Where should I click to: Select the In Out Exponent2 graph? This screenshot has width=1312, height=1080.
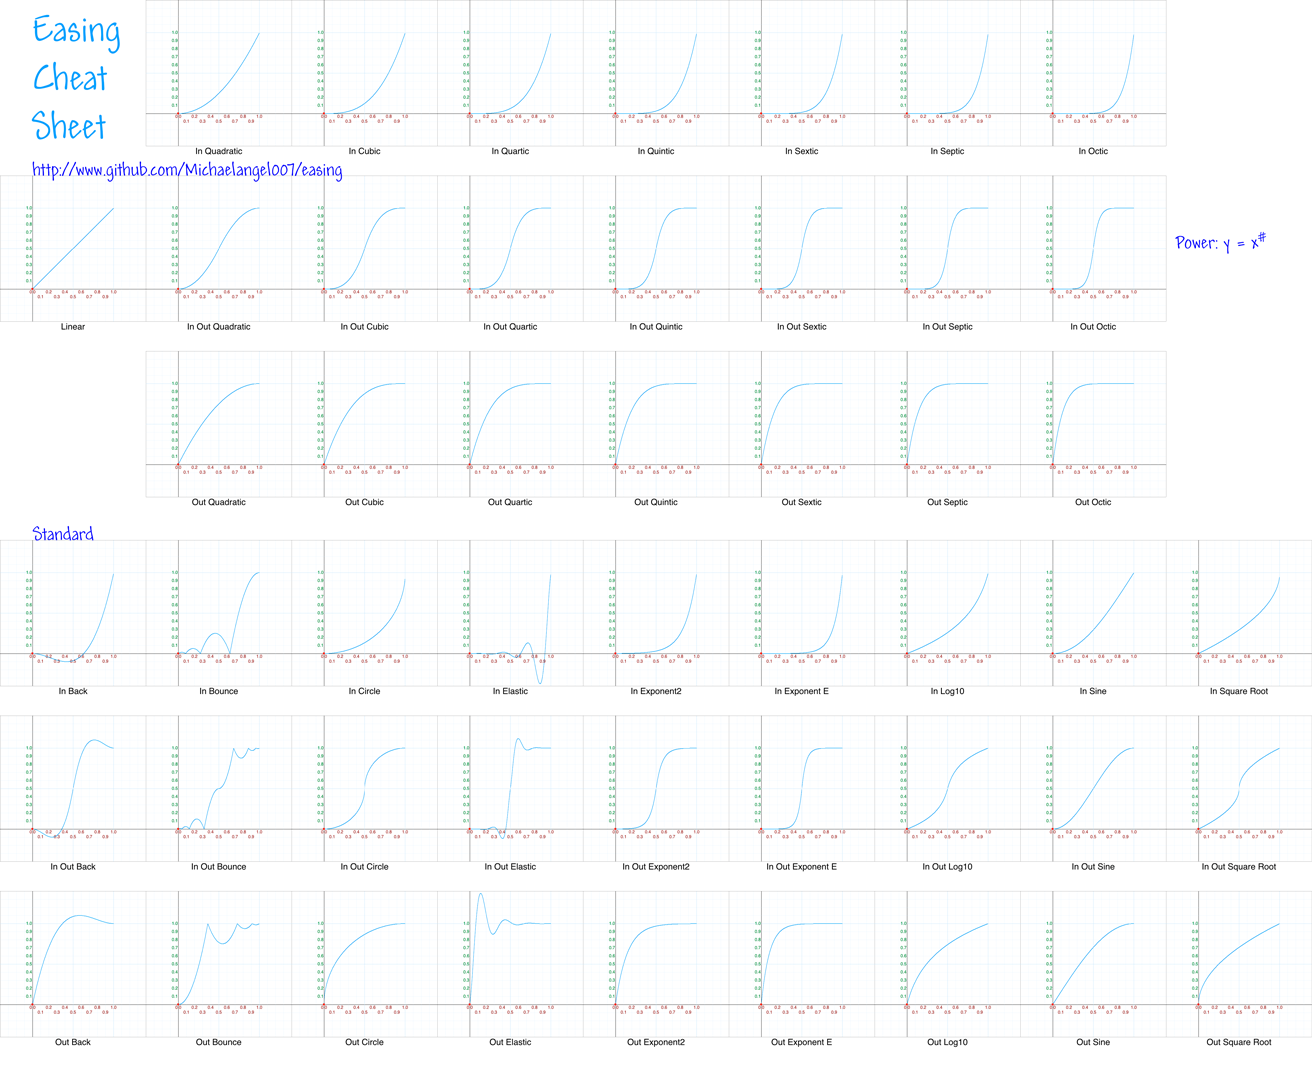point(656,789)
